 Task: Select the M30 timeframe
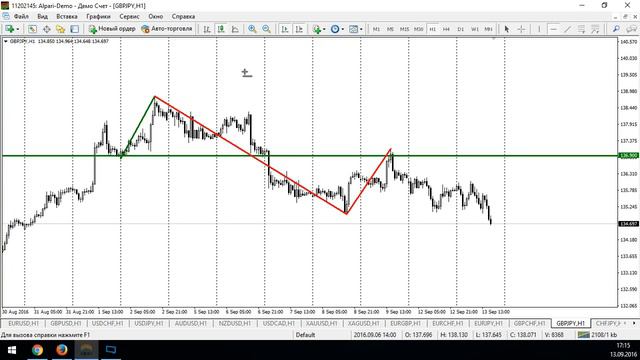418,29
